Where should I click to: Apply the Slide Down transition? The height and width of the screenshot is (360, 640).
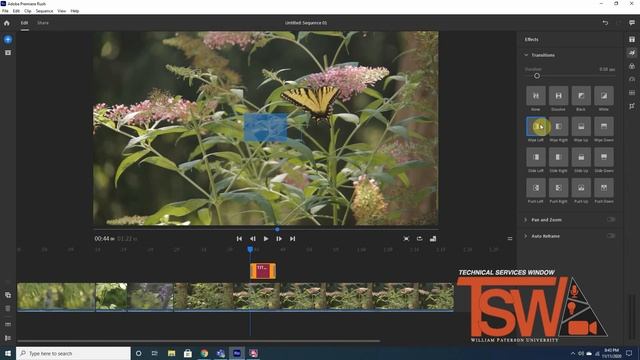point(604,157)
